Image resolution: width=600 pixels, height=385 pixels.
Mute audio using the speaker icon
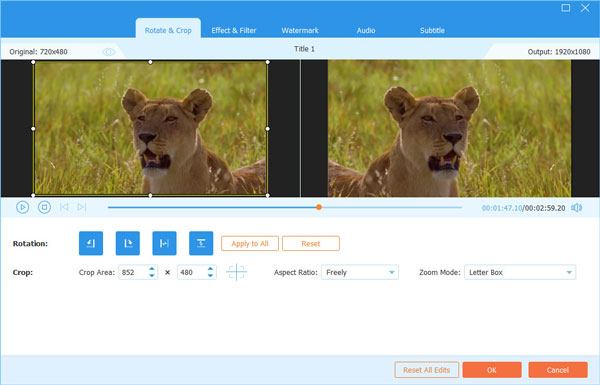click(576, 207)
